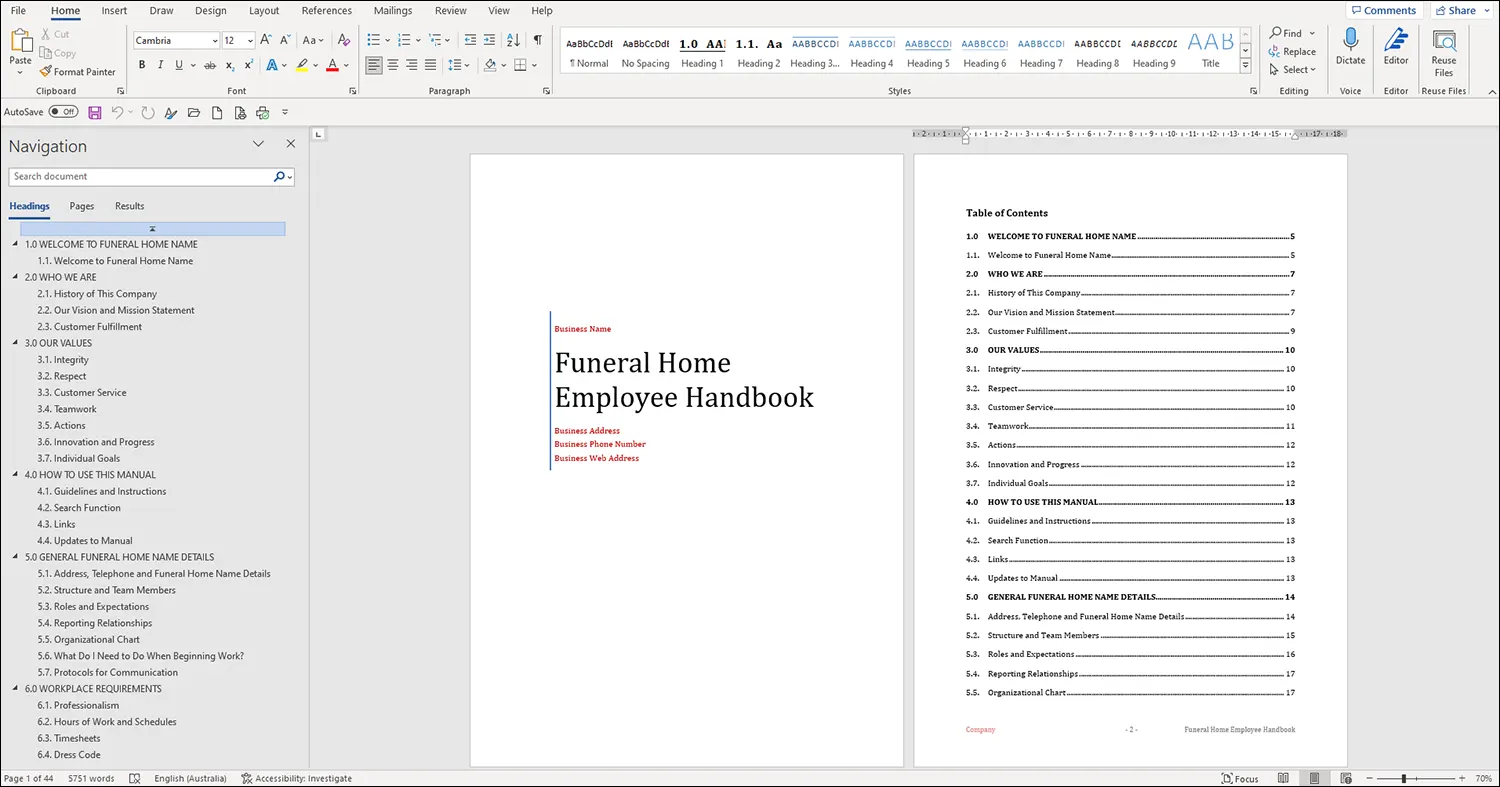Viewport: 1500px width, 787px height.
Task: Open borders dropdown arrow
Action: coord(535,65)
